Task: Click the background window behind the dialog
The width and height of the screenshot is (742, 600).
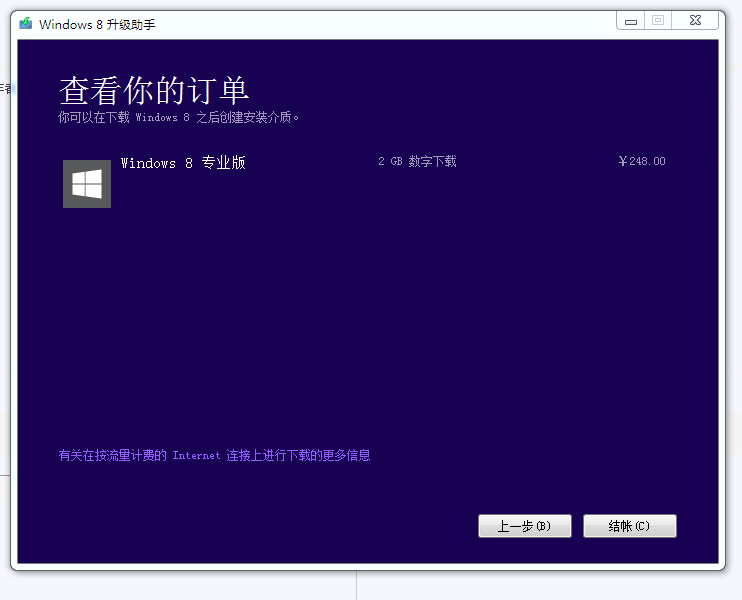Action: click(x=550, y=588)
